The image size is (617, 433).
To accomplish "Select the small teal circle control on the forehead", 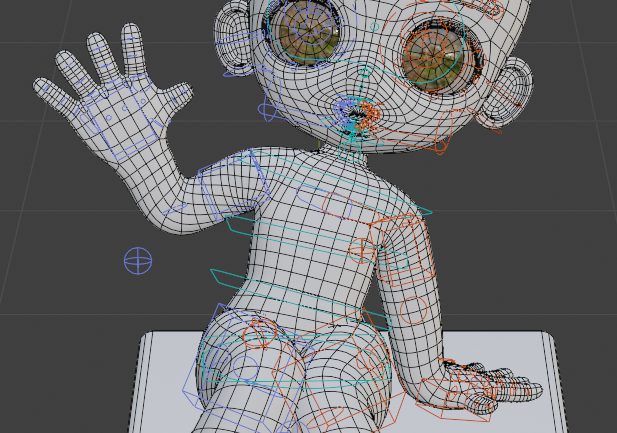I will pyautogui.click(x=374, y=27).
